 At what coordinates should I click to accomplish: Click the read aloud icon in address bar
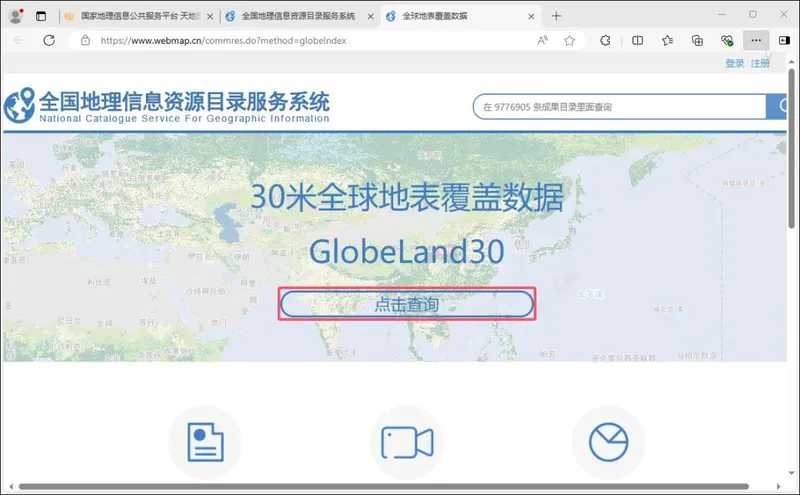pos(543,40)
